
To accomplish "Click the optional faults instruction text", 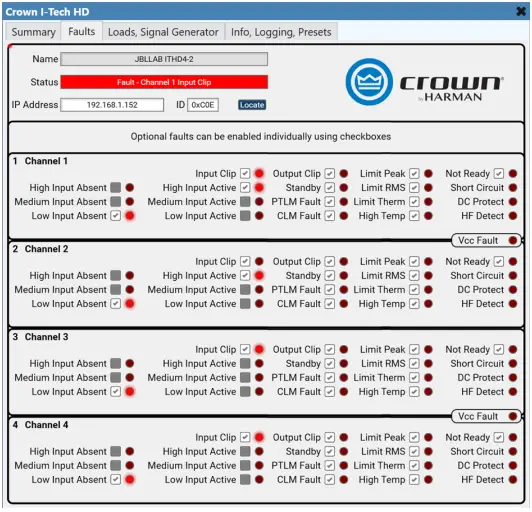I will tap(261, 136).
